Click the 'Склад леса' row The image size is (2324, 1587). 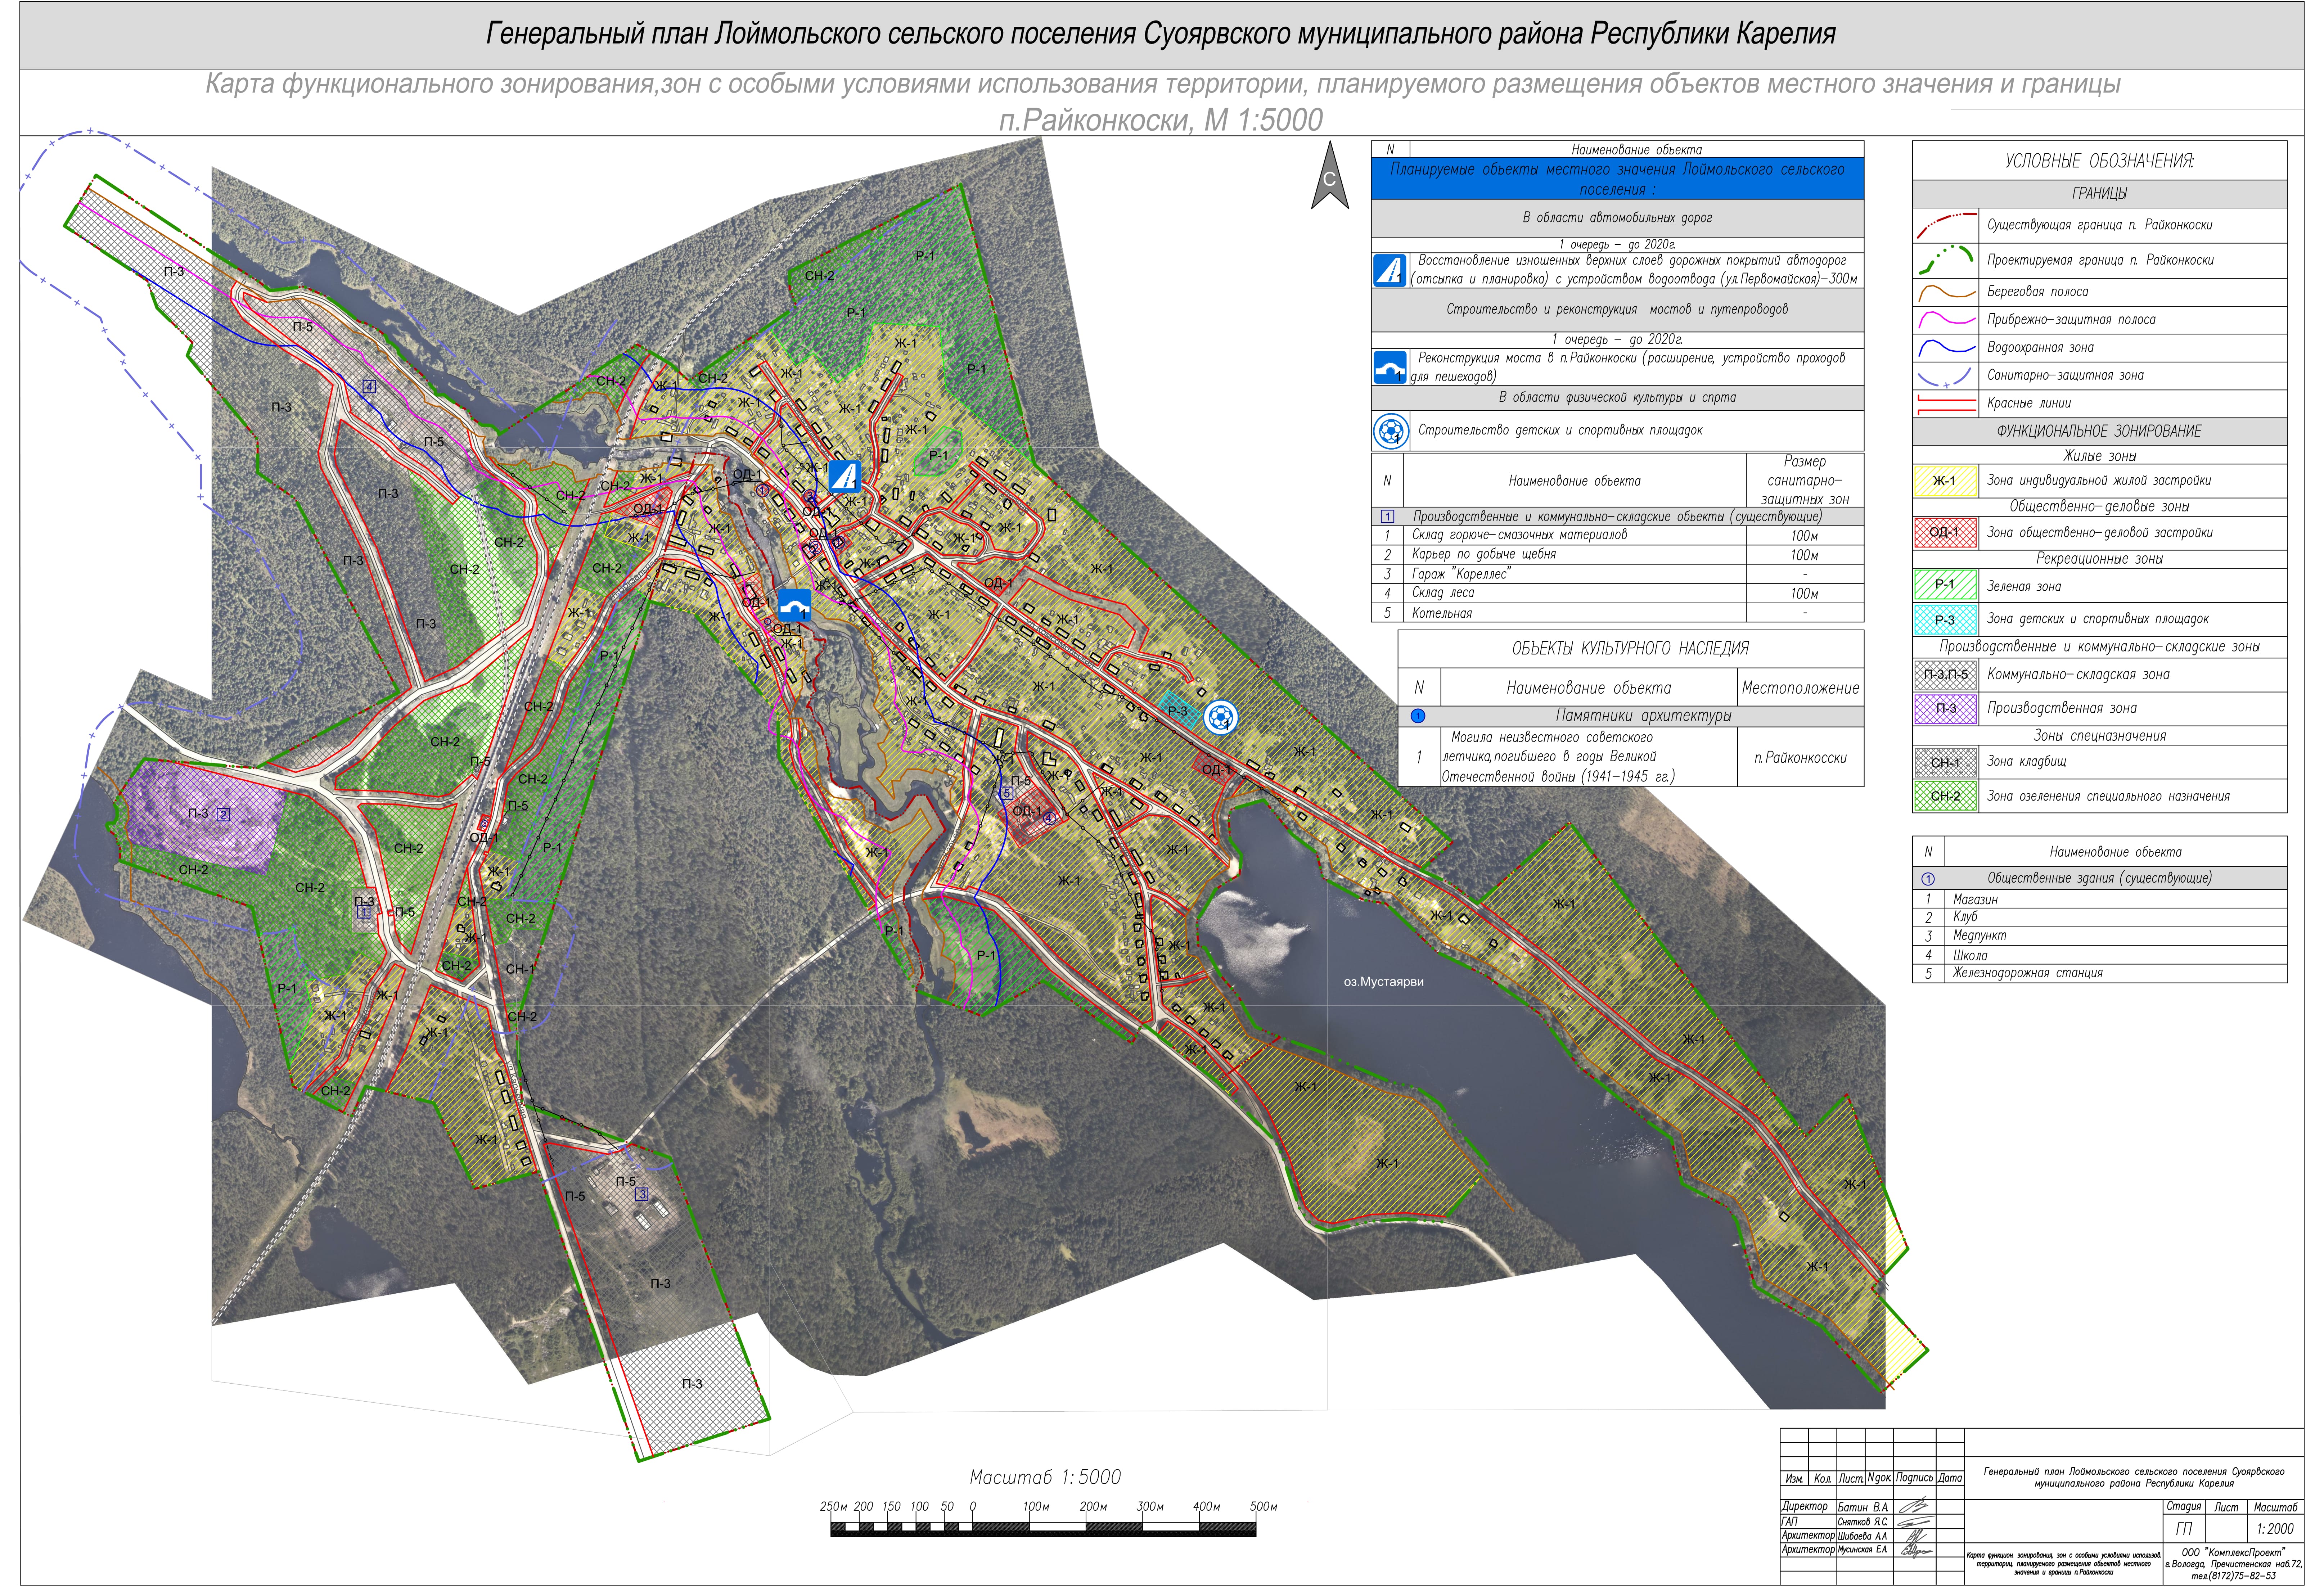pyautogui.click(x=1617, y=593)
